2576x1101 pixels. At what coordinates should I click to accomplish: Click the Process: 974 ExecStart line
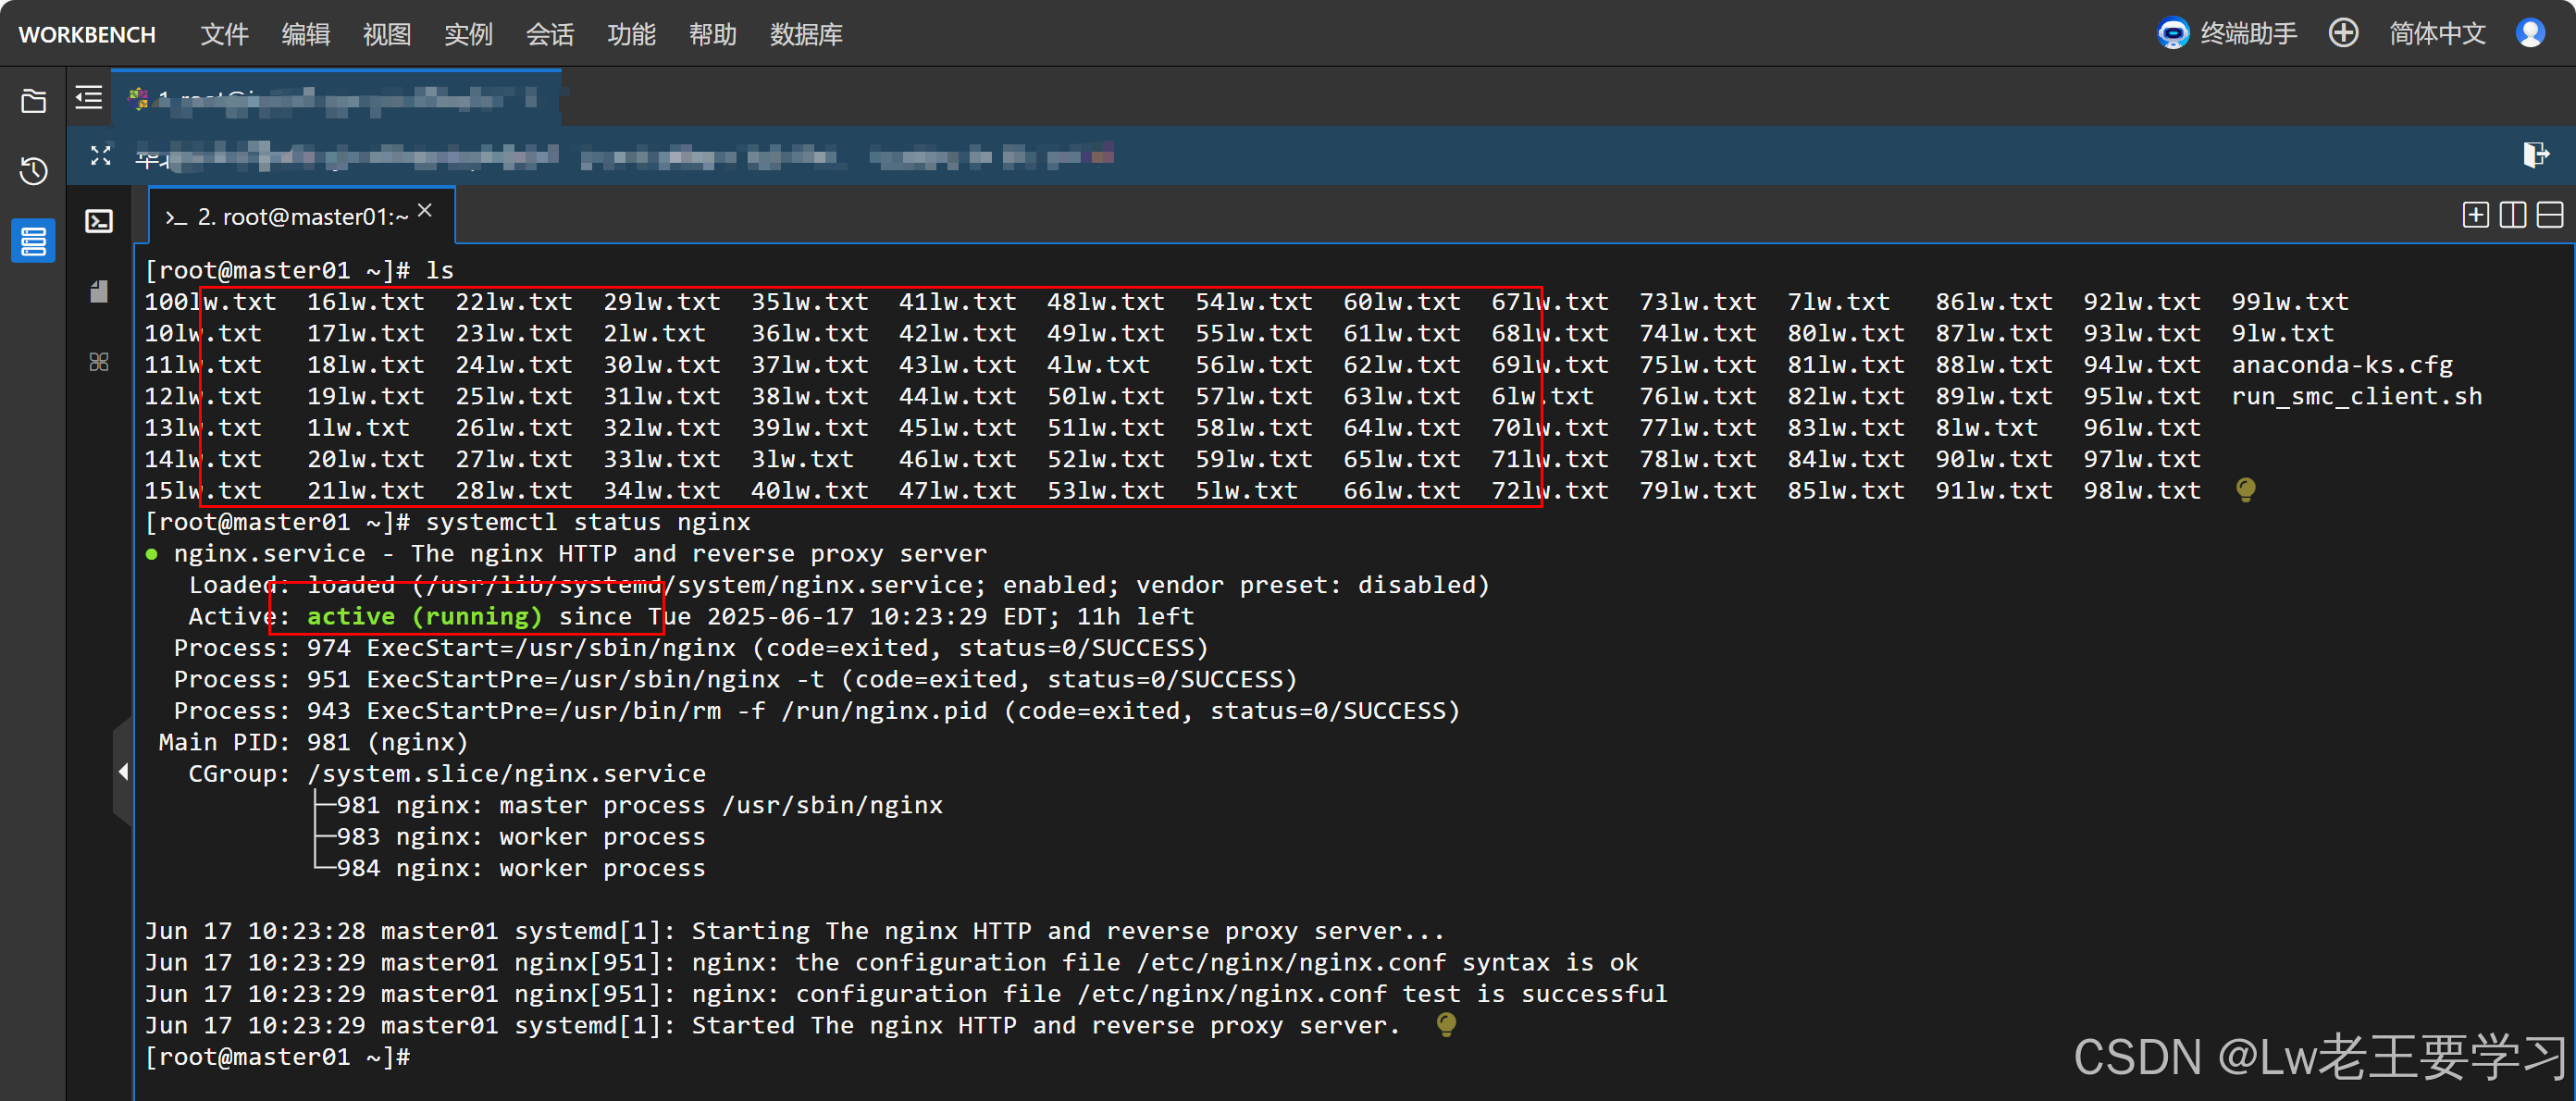tap(691, 648)
